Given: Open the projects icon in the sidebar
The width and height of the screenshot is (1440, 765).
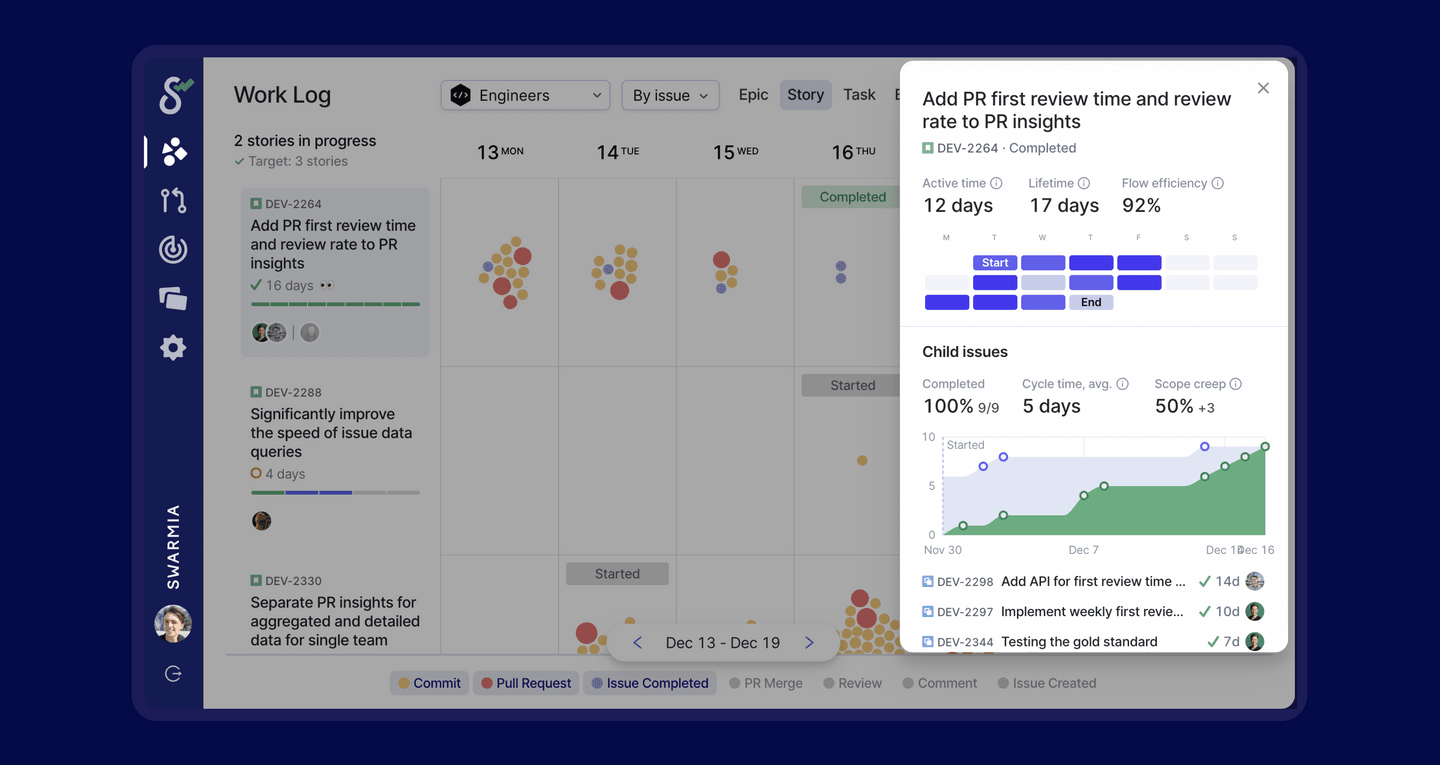Looking at the screenshot, I should coord(172,298).
